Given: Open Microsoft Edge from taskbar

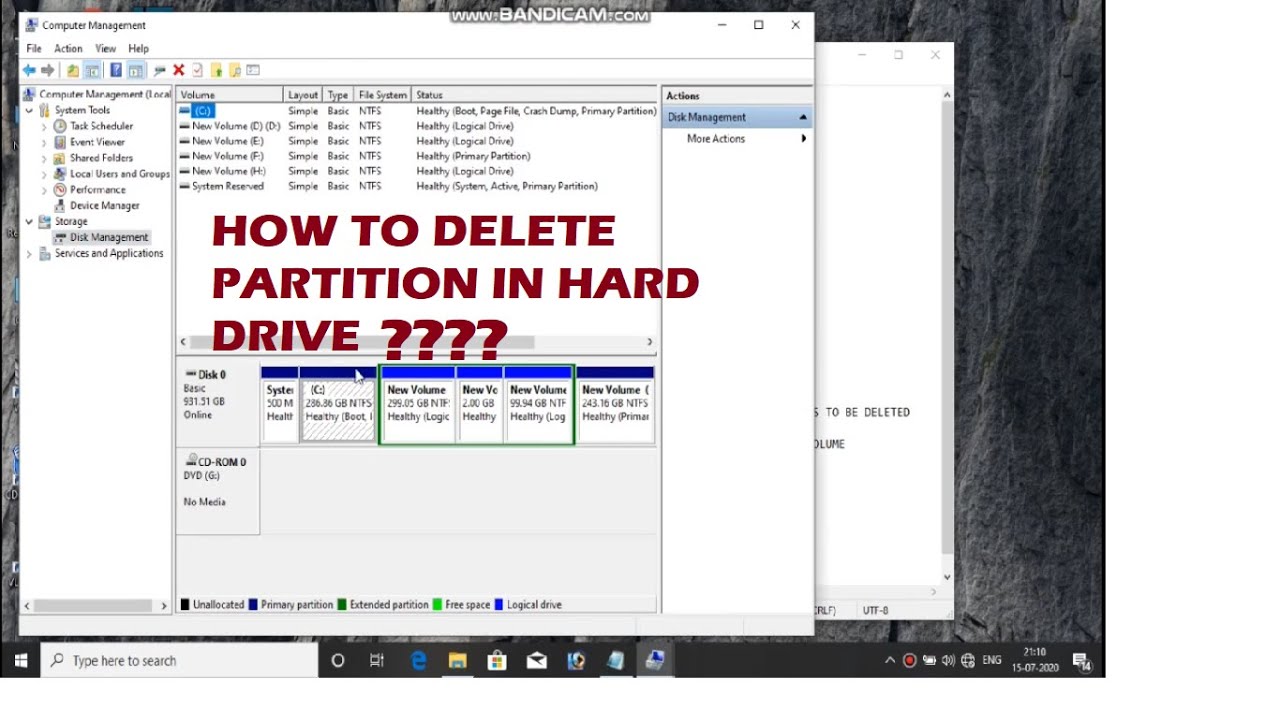Looking at the screenshot, I should 418,660.
